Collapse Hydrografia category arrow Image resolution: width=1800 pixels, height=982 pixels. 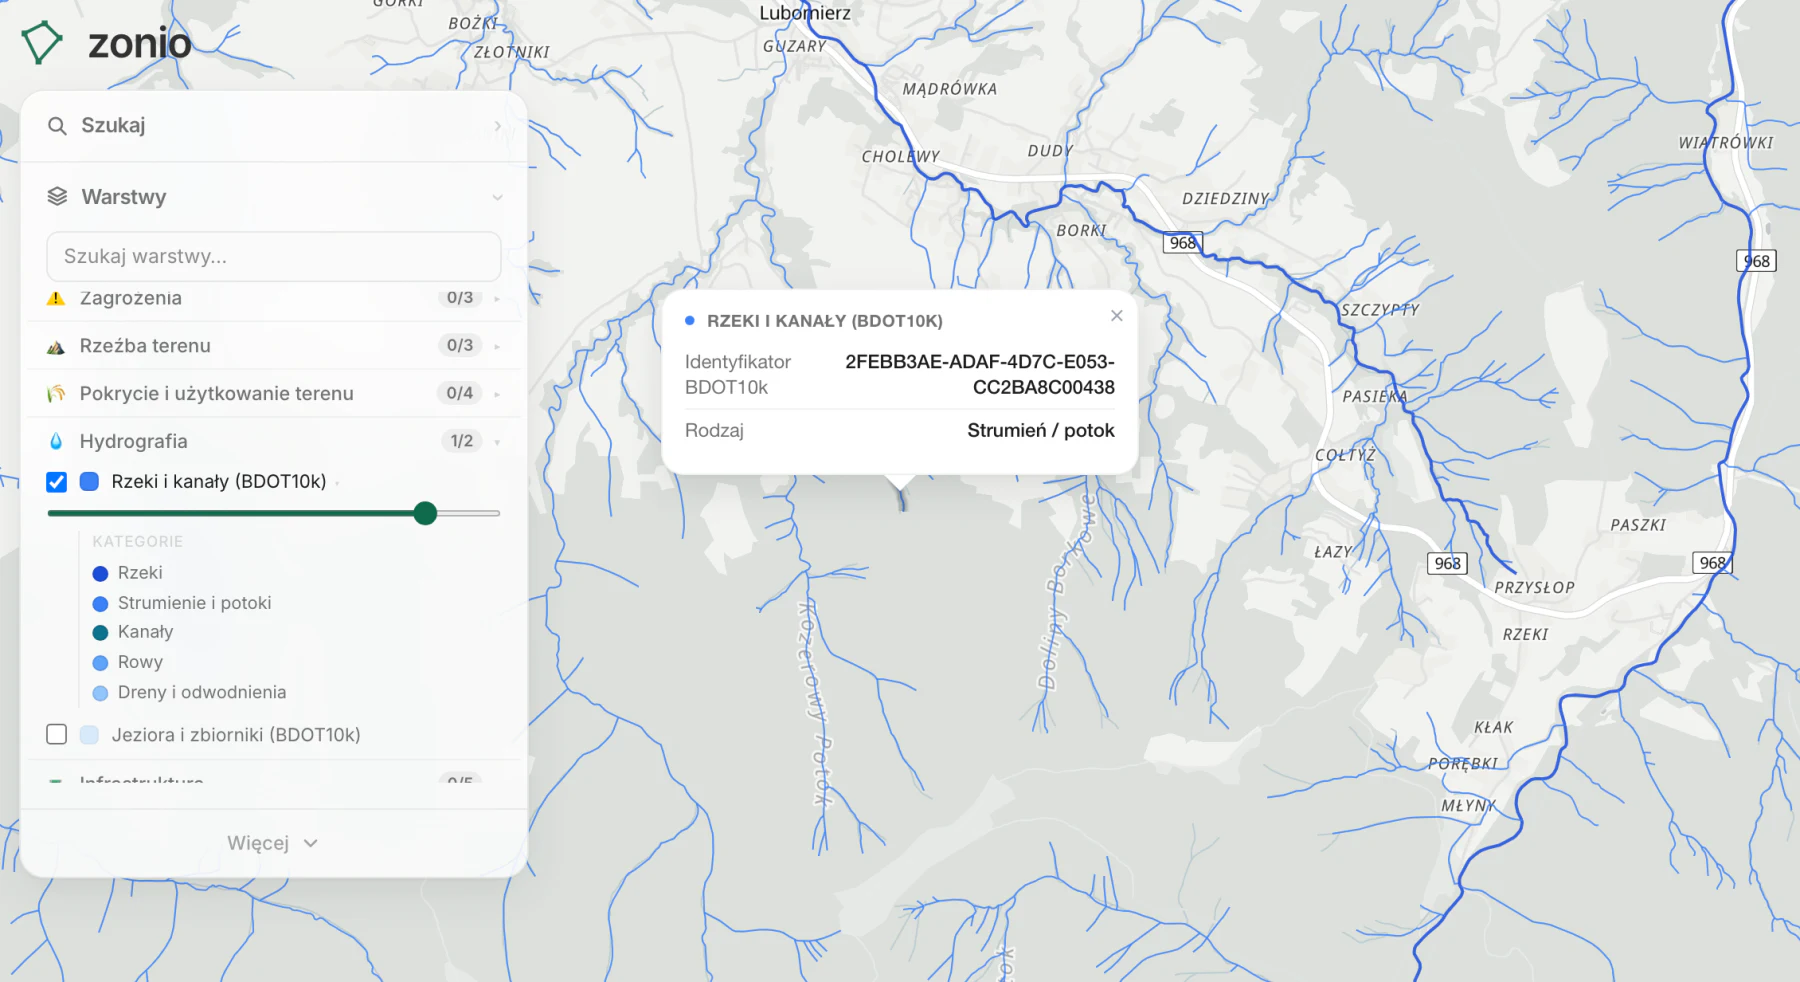(497, 441)
